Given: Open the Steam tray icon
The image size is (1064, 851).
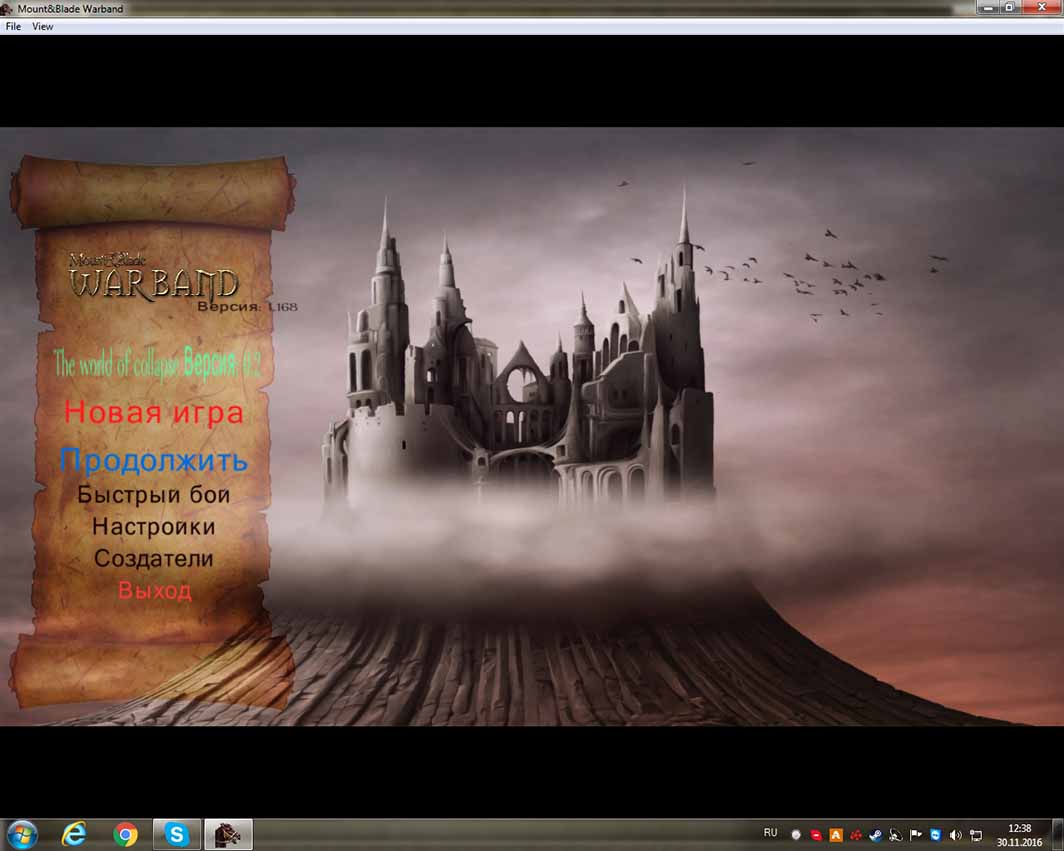Looking at the screenshot, I should pyautogui.click(x=875, y=834).
